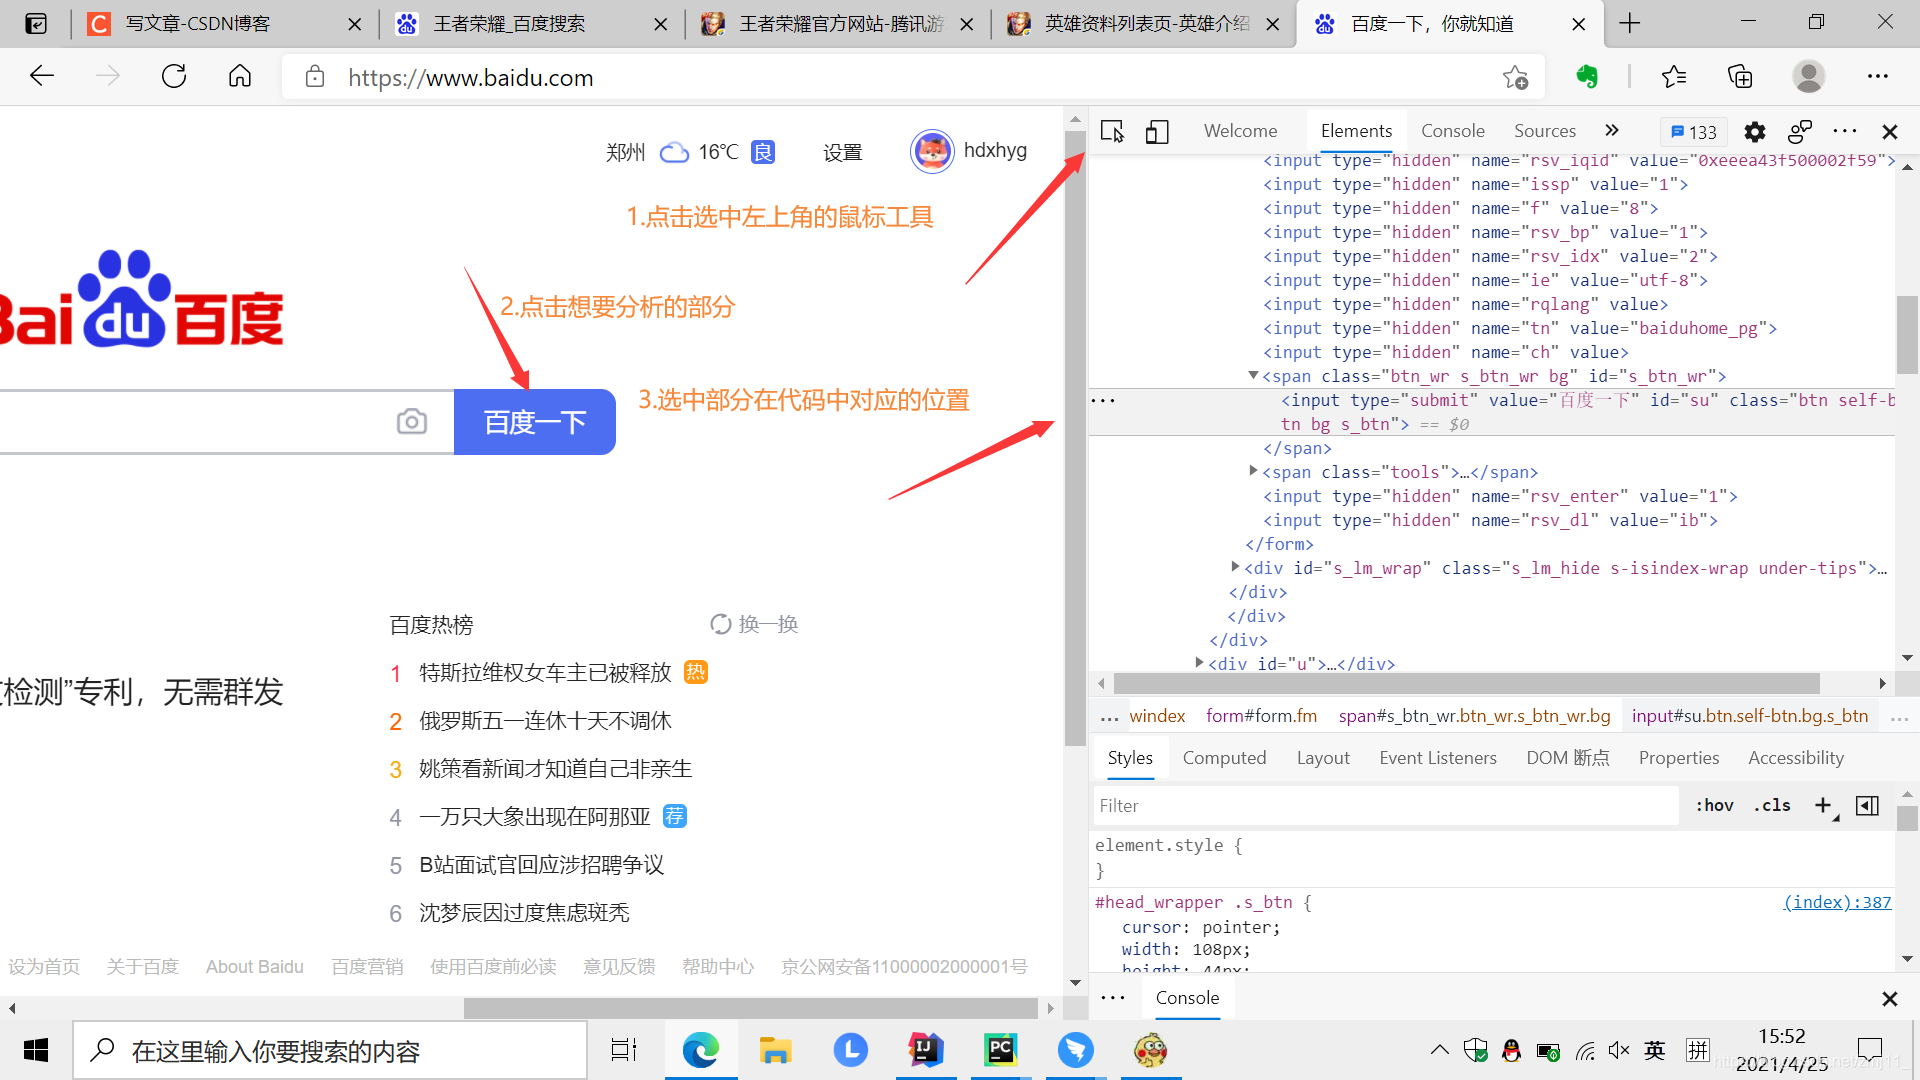The image size is (1920, 1080).
Task: Open DevTools customize three-dots menu
Action: (1845, 131)
